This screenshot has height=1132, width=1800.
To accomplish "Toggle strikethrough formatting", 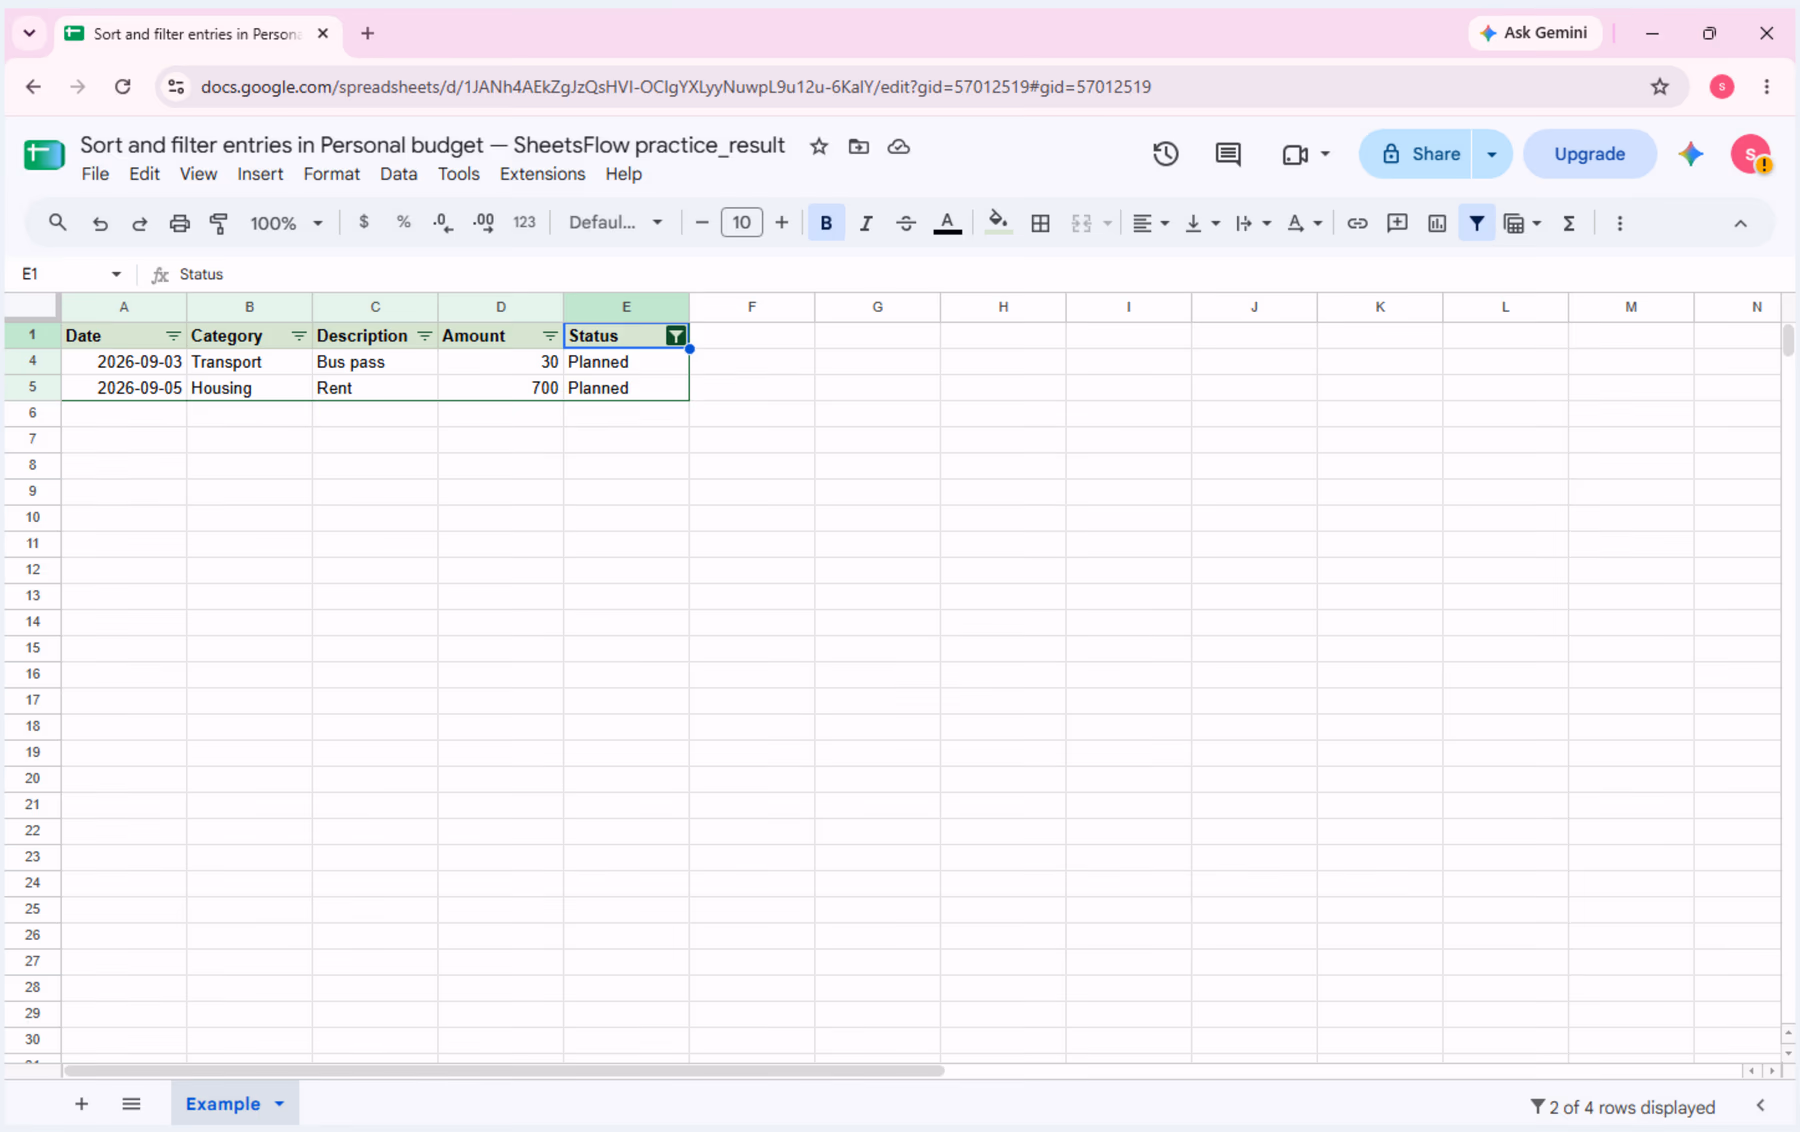I will click(906, 223).
